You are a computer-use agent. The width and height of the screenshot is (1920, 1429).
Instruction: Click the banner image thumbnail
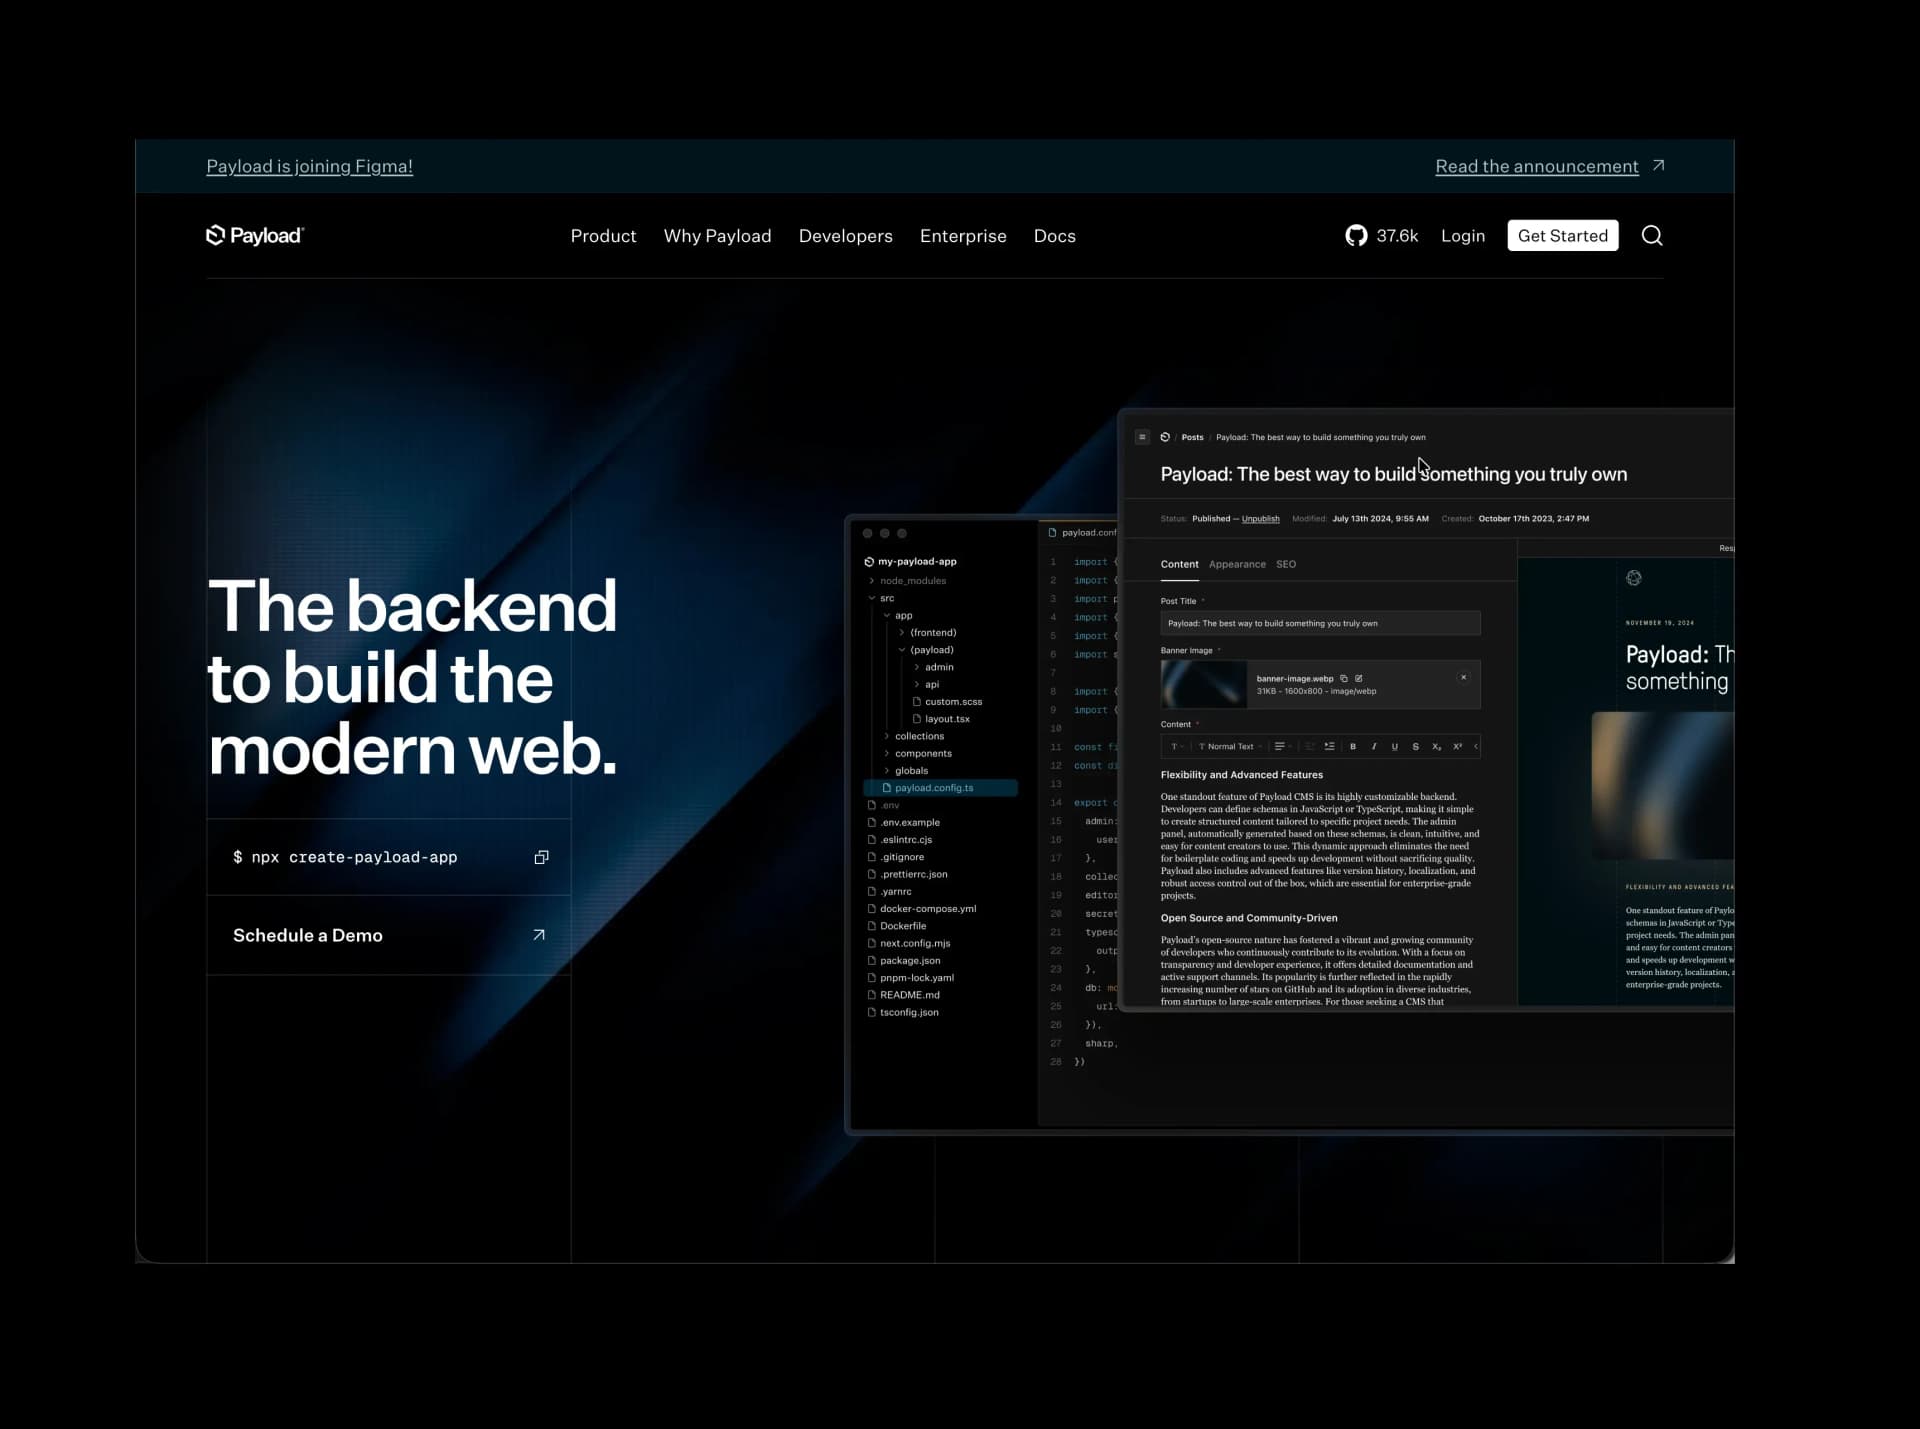[1203, 684]
